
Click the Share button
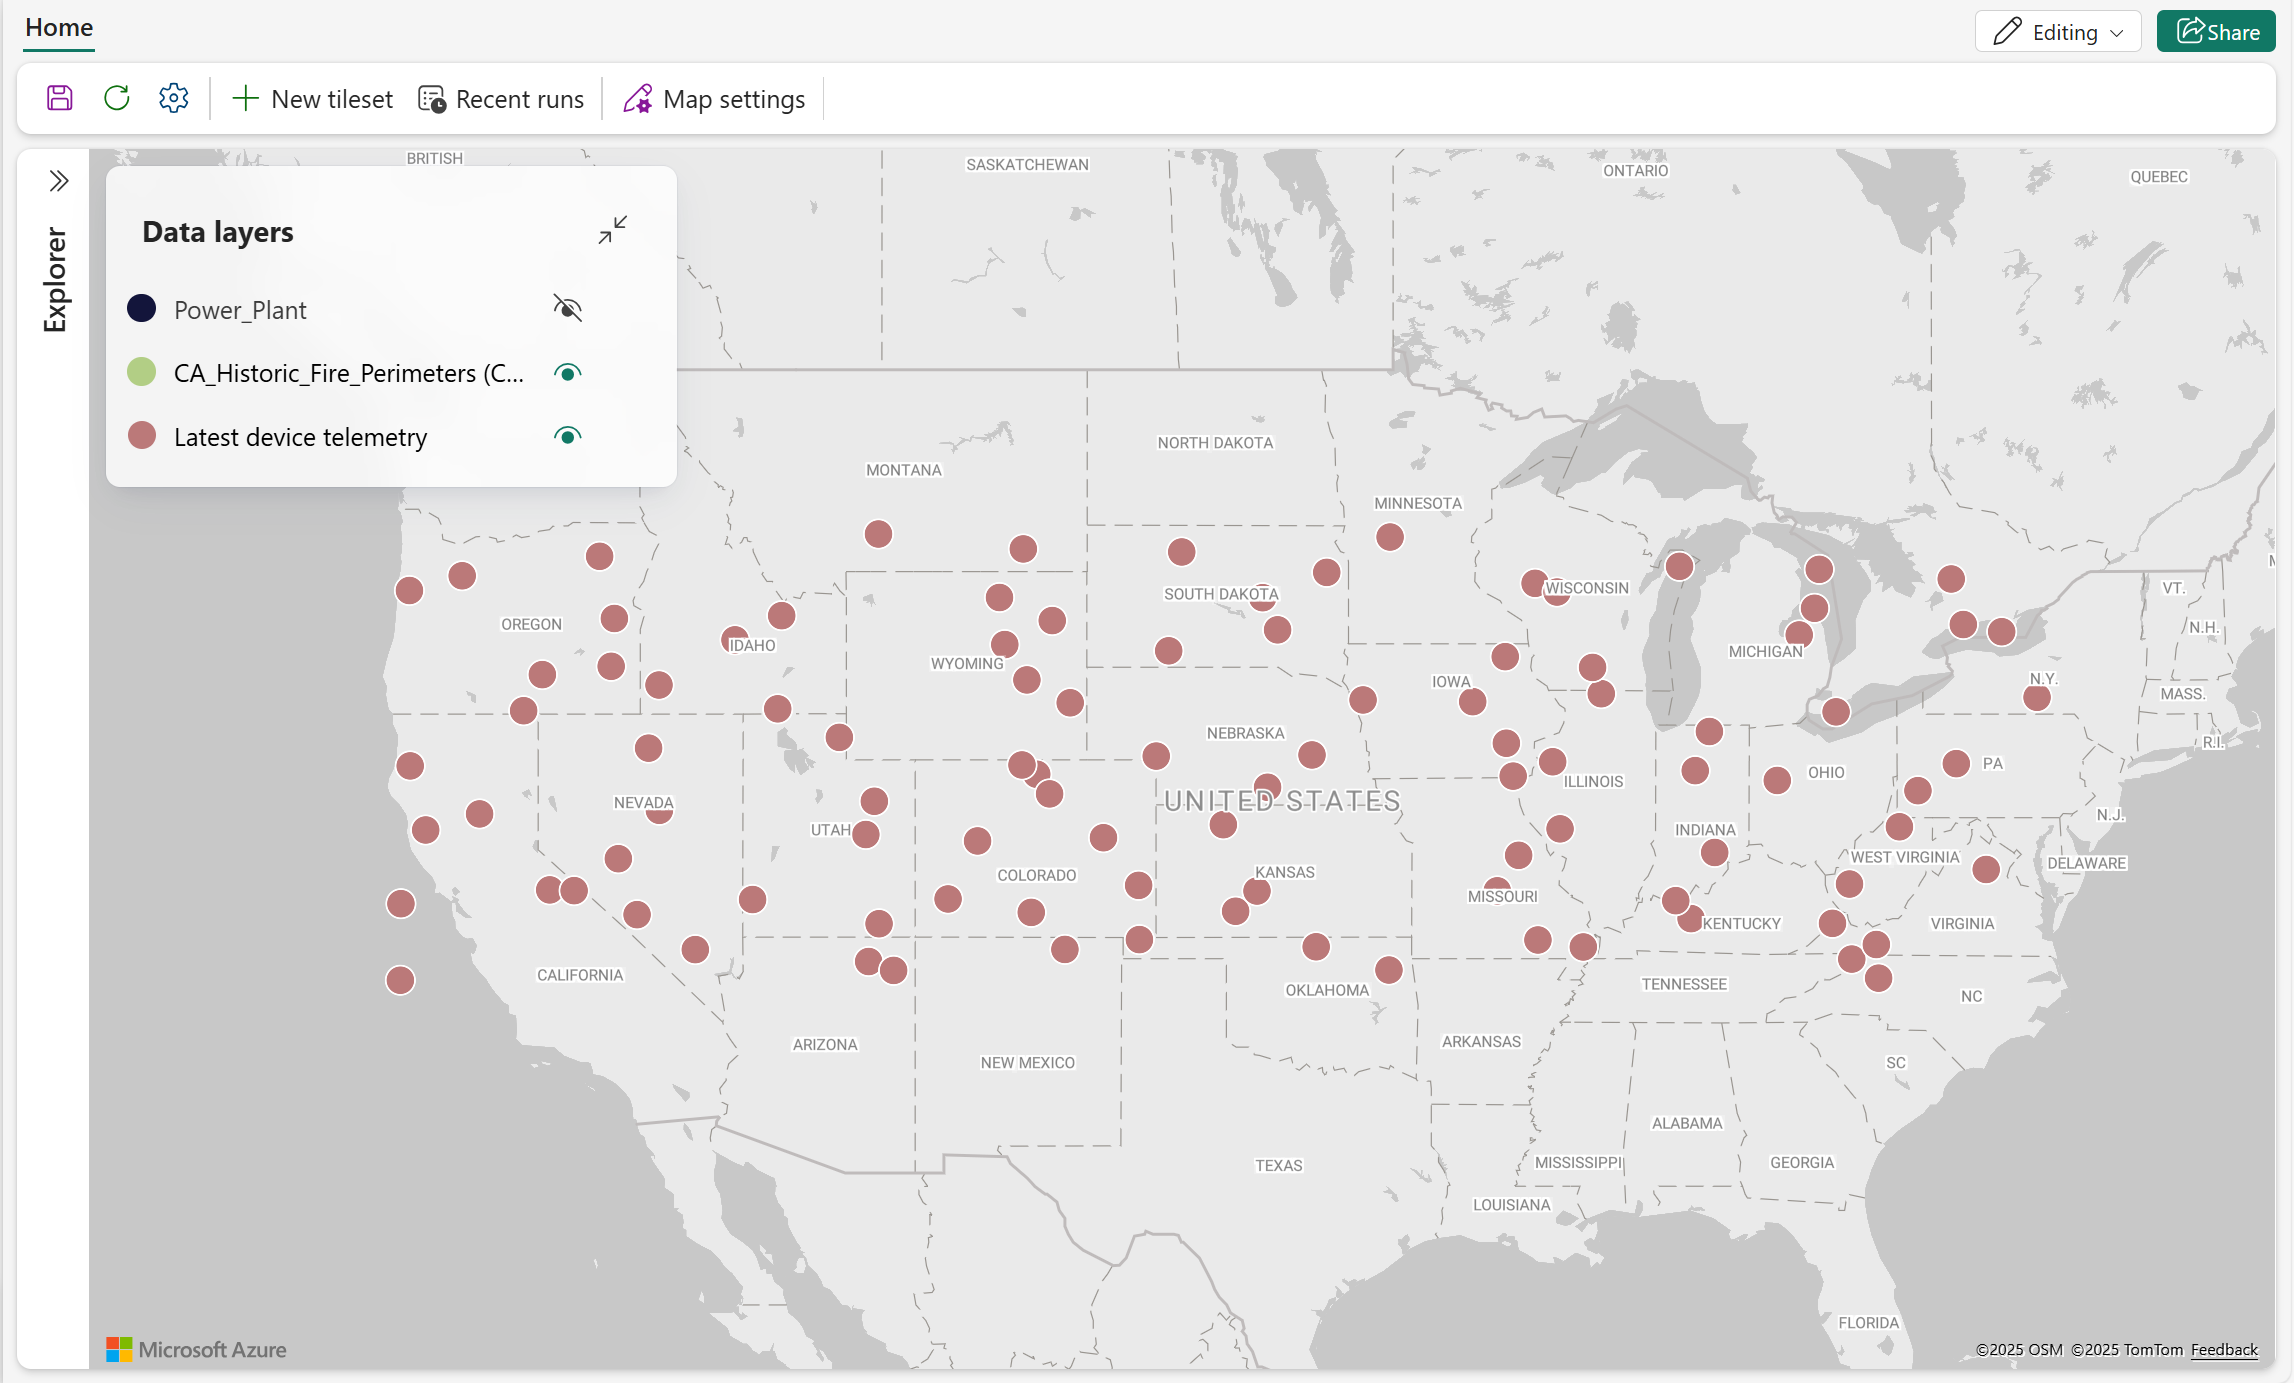(2216, 32)
